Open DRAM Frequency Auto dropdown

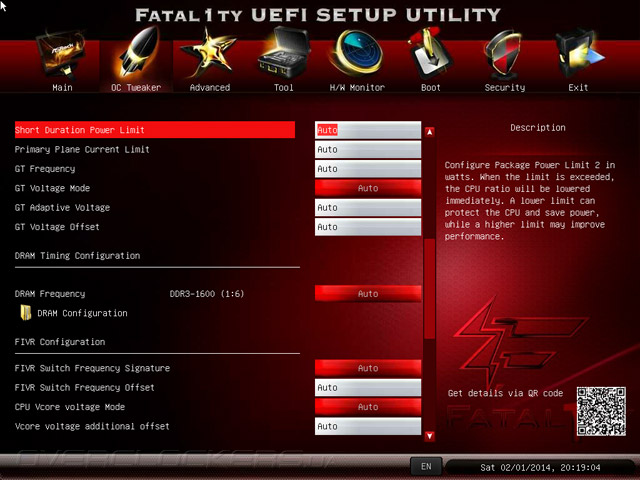pyautogui.click(x=368, y=293)
